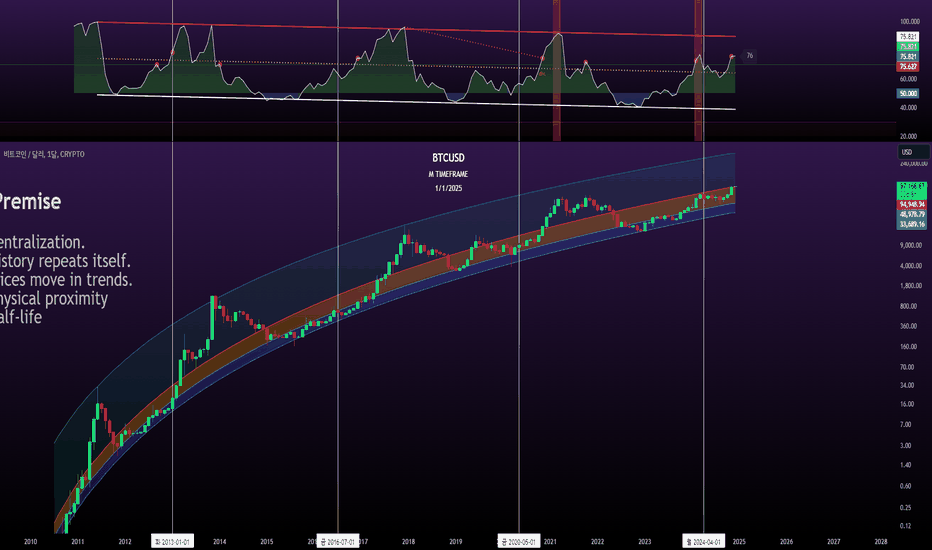Select the 2020-05-01 date marker
Screen dimensions: 932x550
click(519, 542)
